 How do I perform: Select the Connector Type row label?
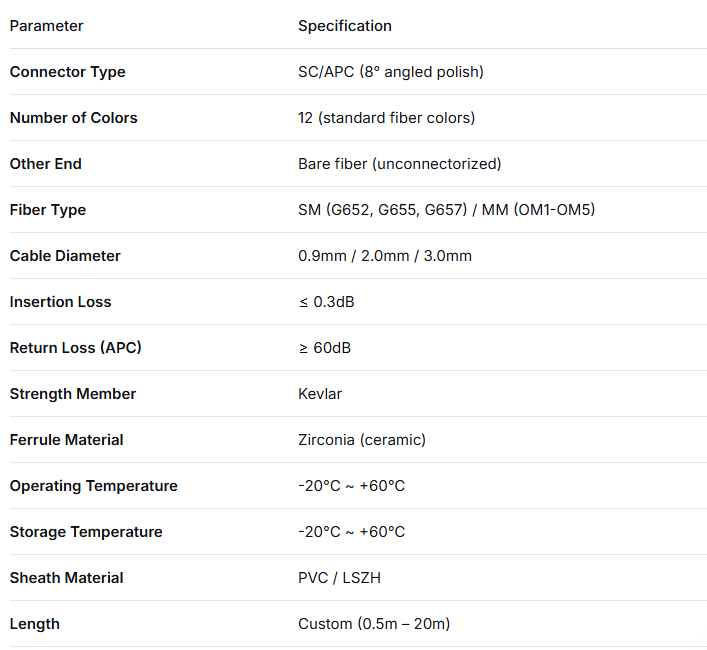(x=68, y=72)
